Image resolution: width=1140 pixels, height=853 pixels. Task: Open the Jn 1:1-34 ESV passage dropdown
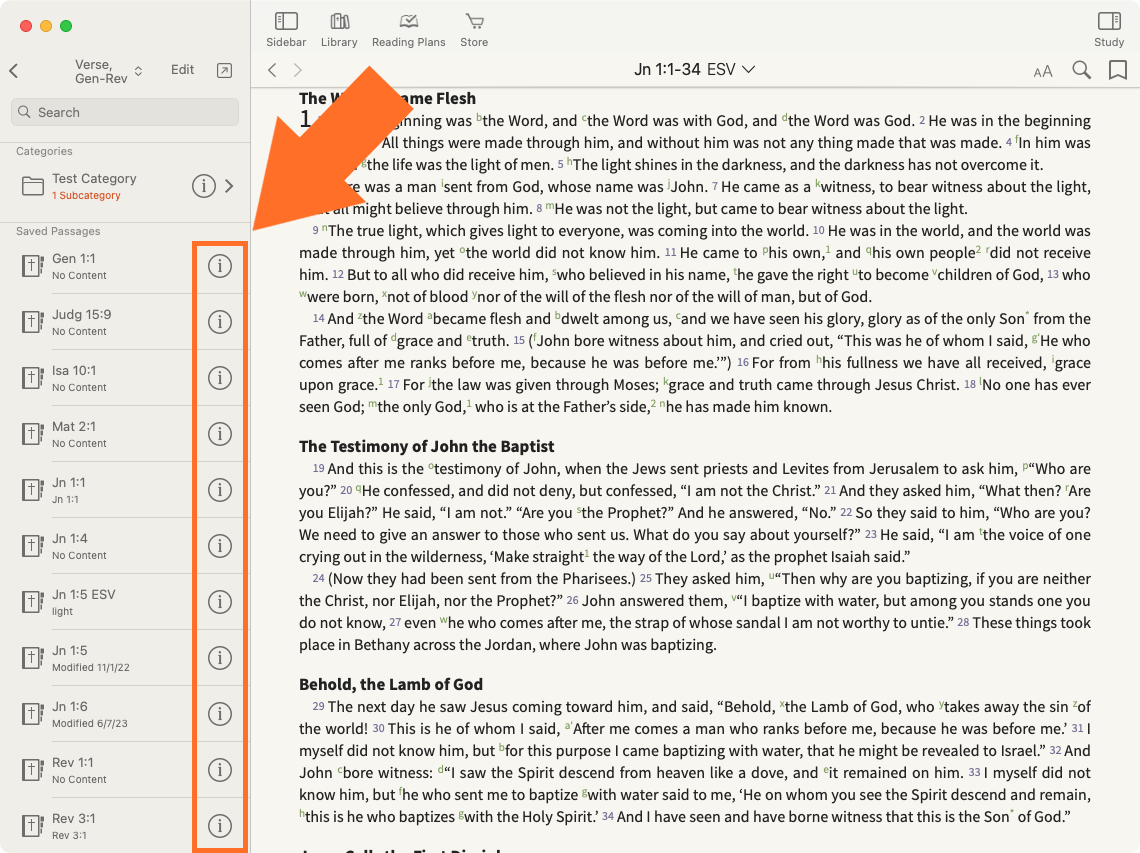[694, 69]
